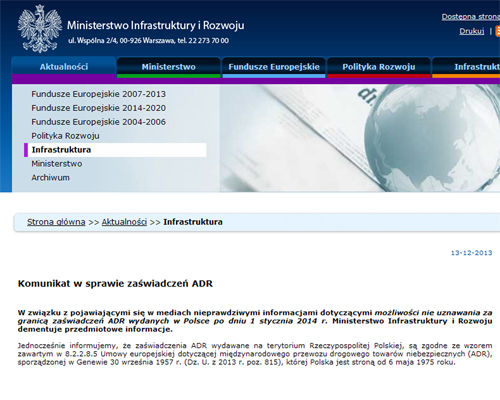Open the Ministerstwo tab
Screen dimensions: 500x400
(x=169, y=67)
